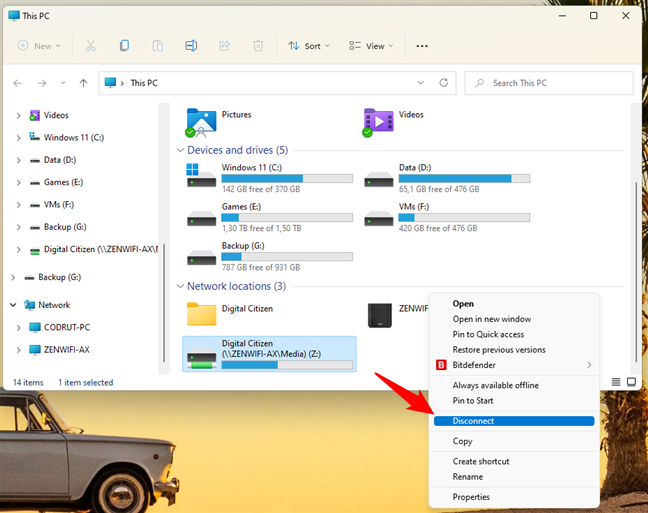Expand the Bitdefender submenu arrow

589,365
